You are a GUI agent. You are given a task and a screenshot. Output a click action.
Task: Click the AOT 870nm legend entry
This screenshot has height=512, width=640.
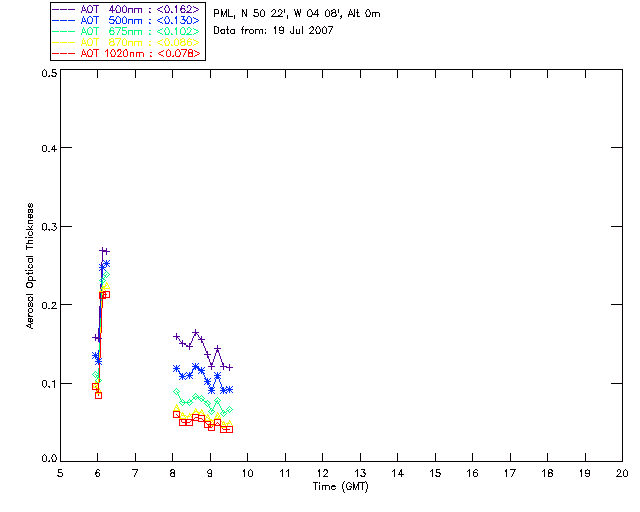126,42
